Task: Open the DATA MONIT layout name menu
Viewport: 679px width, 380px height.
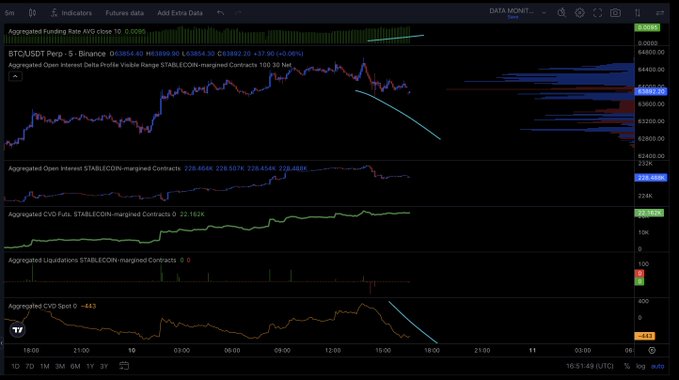Action: (x=511, y=11)
